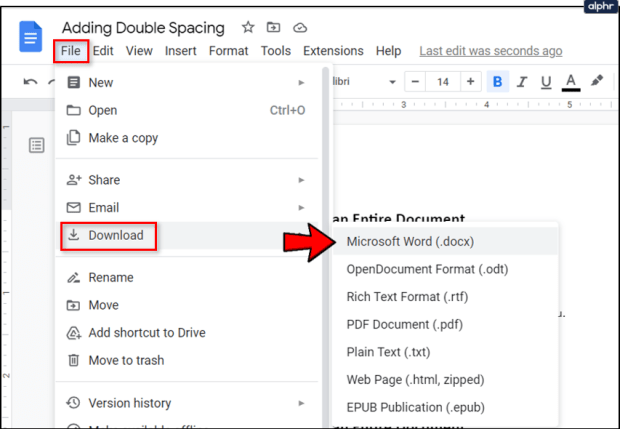Star the document with the star icon
The height and width of the screenshot is (429, 620).
point(248,27)
